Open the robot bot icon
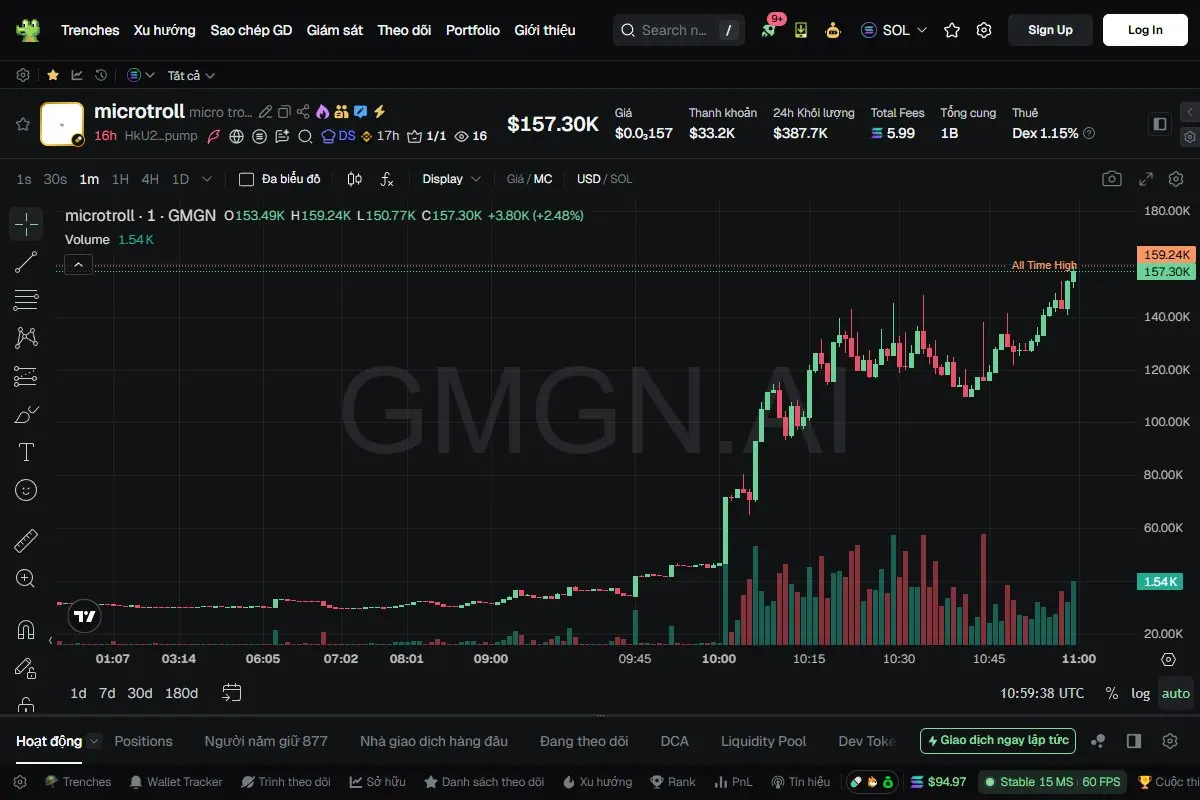The height and width of the screenshot is (800, 1200). [833, 30]
